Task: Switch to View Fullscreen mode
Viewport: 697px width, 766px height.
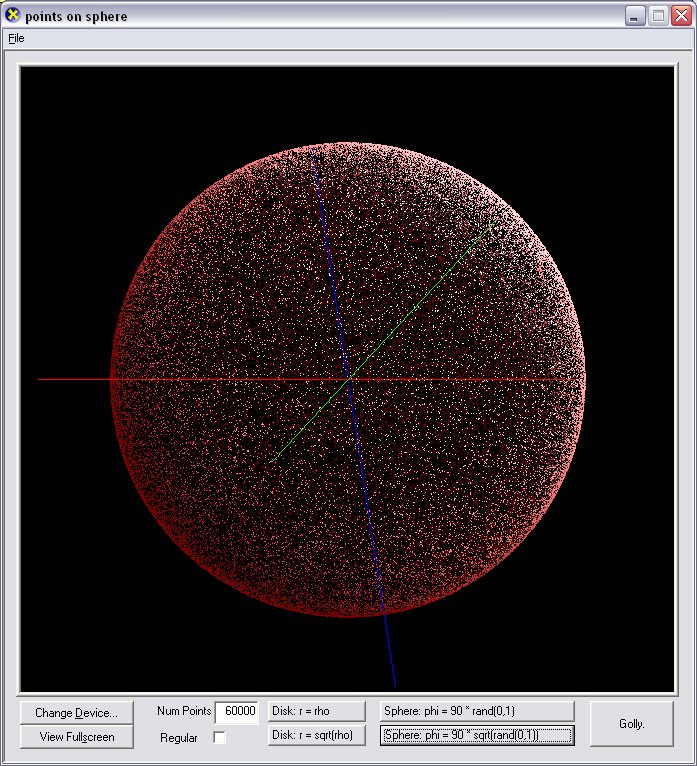Action: click(x=76, y=737)
